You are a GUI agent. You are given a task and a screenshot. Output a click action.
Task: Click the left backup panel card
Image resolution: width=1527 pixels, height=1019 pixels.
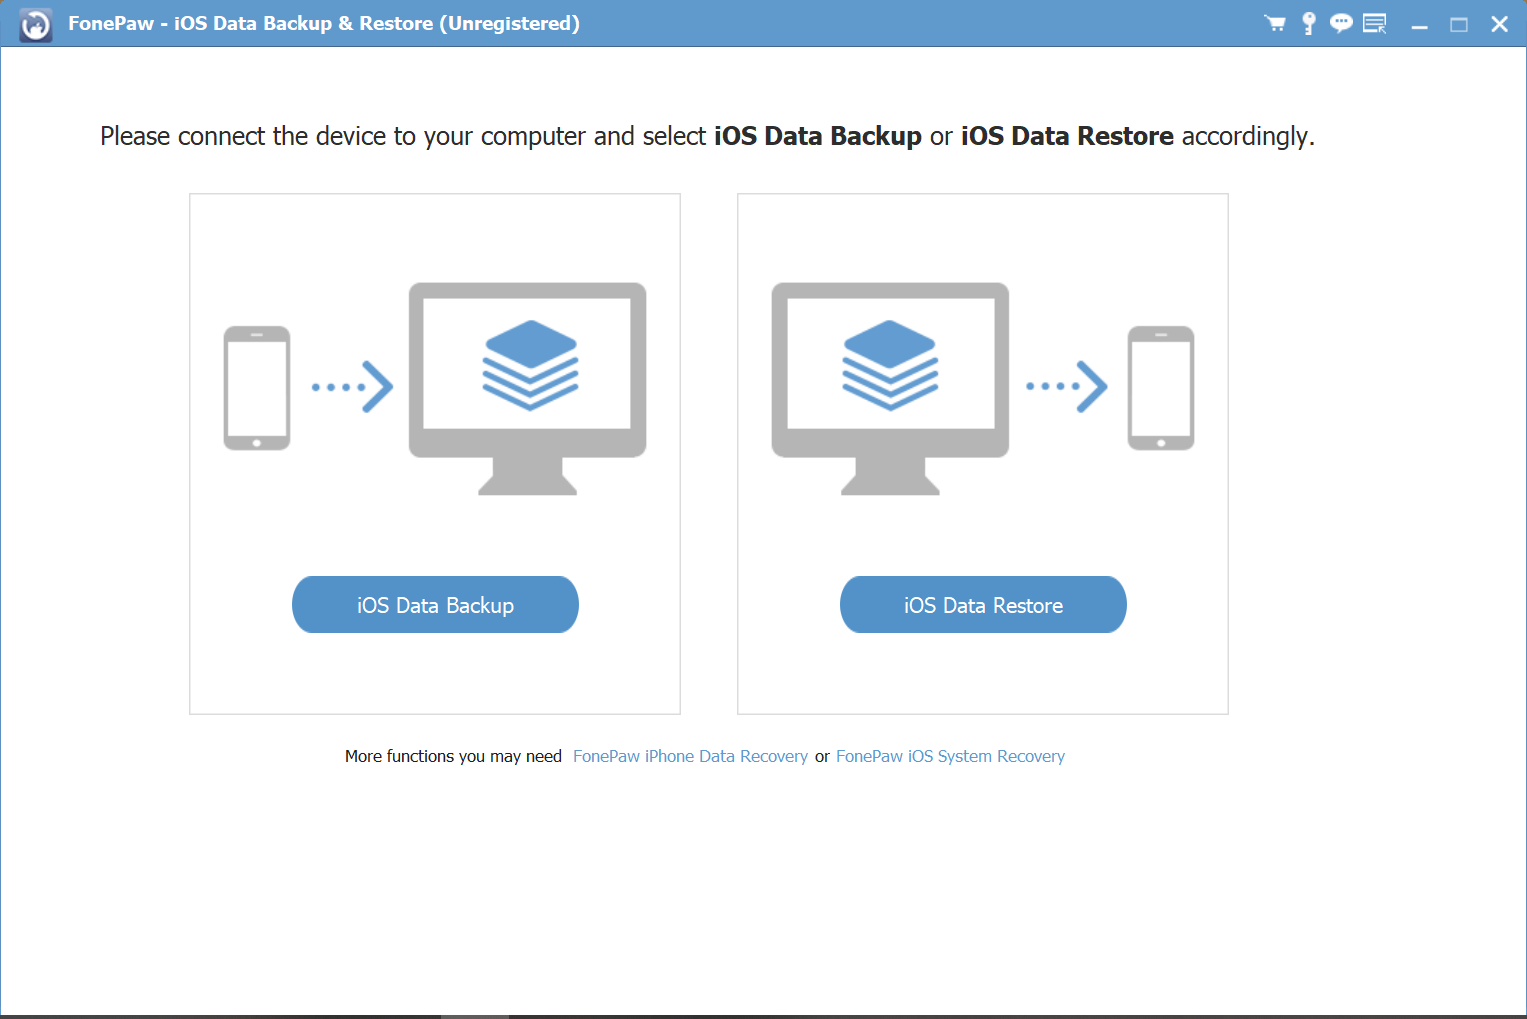click(x=435, y=453)
